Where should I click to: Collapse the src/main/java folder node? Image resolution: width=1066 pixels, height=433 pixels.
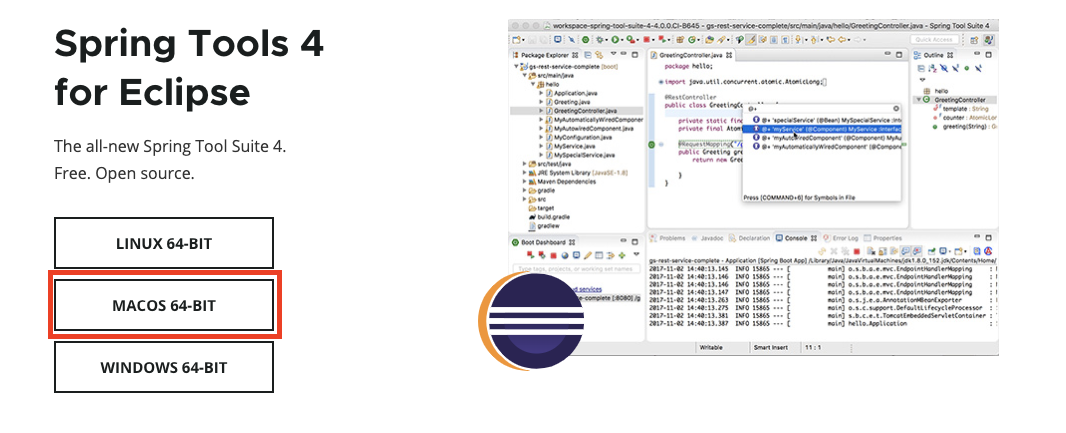pyautogui.click(x=525, y=75)
